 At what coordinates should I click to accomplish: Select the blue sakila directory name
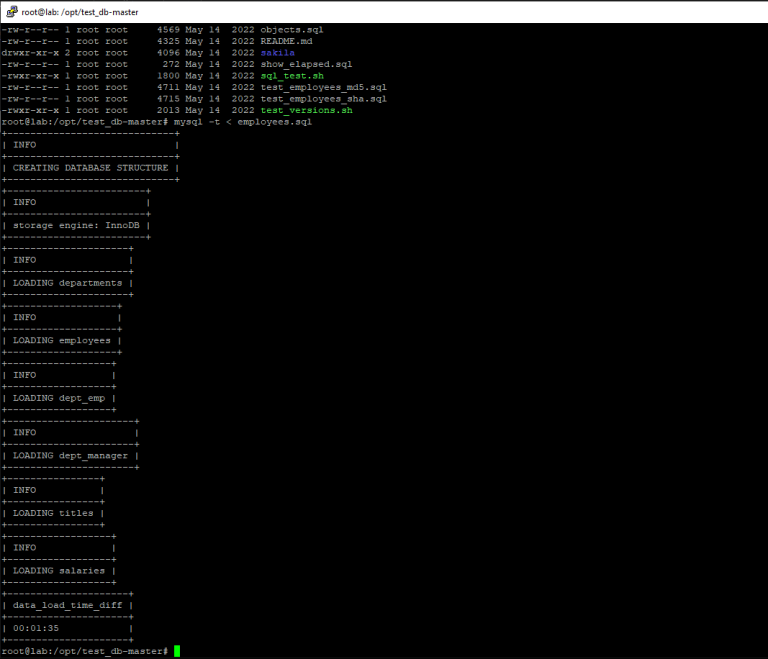tap(277, 53)
